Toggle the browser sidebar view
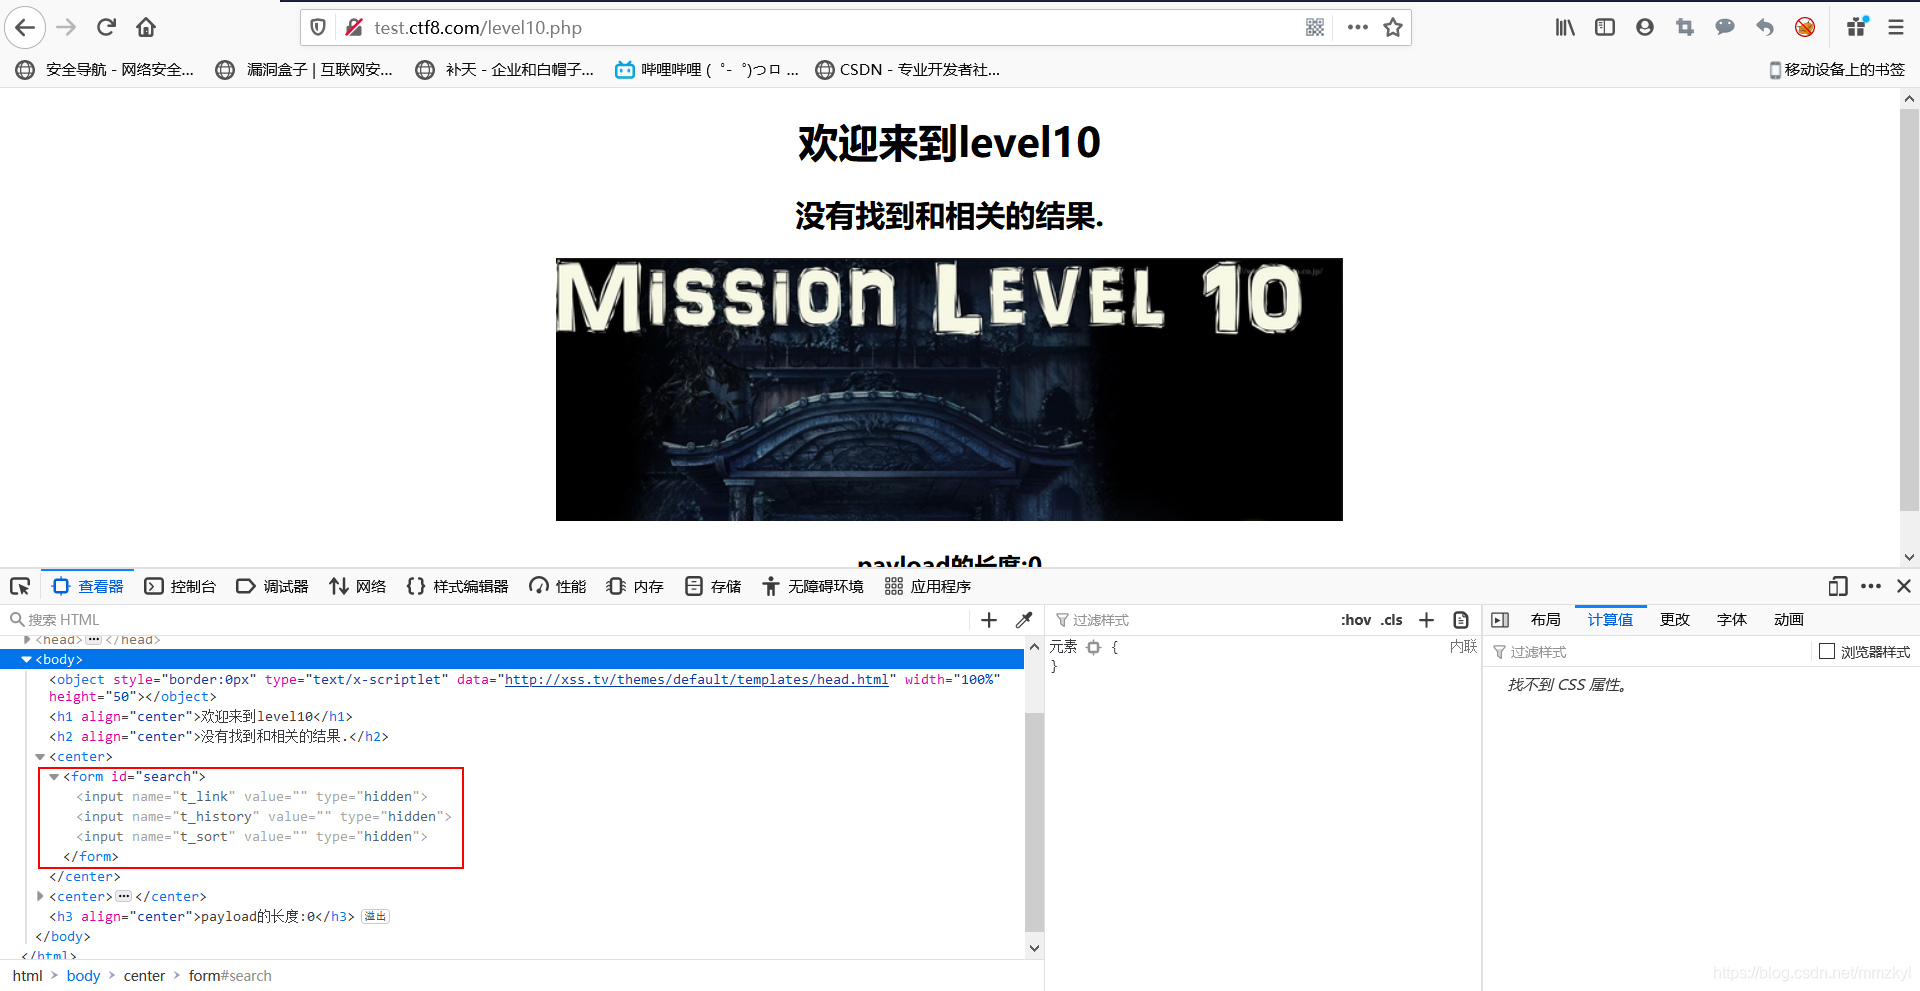The height and width of the screenshot is (991, 1920). pyautogui.click(x=1605, y=28)
